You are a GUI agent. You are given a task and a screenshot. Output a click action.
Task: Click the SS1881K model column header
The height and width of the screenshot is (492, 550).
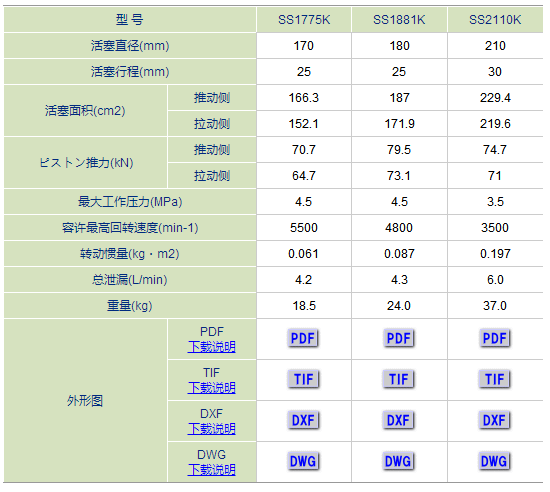point(399,20)
